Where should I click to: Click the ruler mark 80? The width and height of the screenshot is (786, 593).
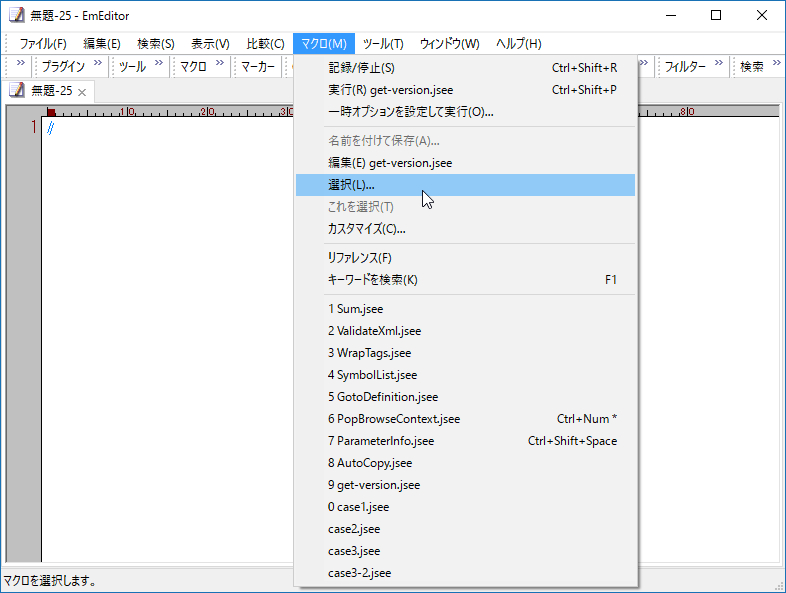click(687, 112)
